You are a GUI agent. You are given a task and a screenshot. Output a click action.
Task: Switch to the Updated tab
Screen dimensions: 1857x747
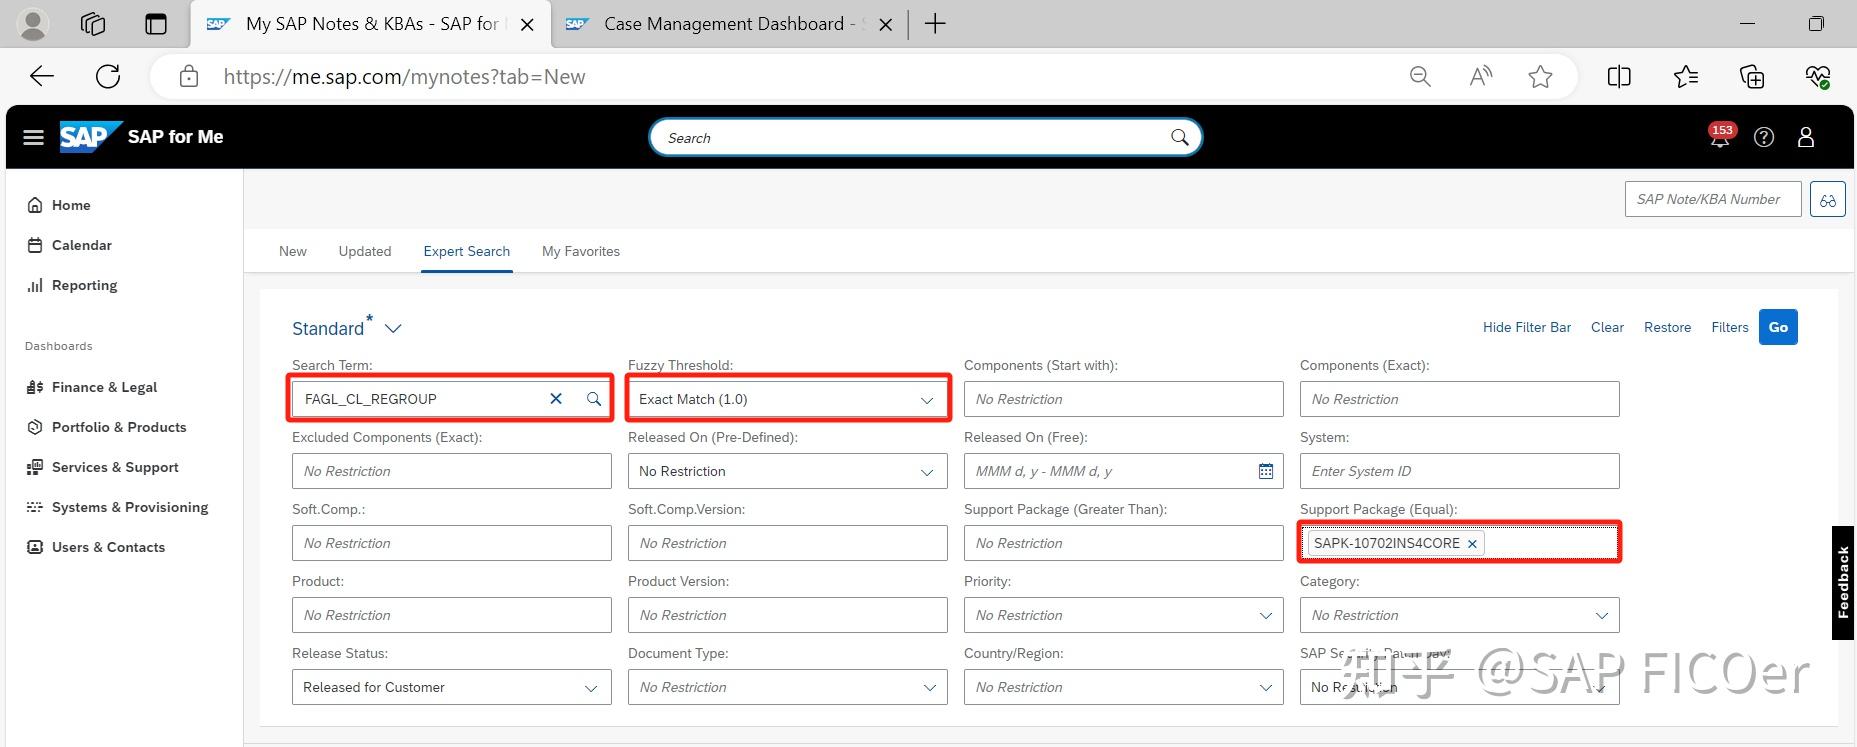coord(365,251)
